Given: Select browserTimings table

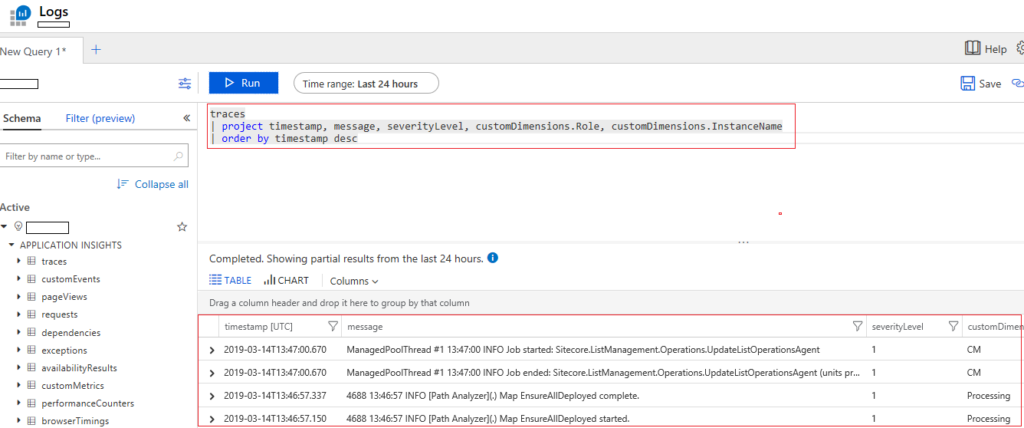Looking at the screenshot, I should [x=75, y=421].
